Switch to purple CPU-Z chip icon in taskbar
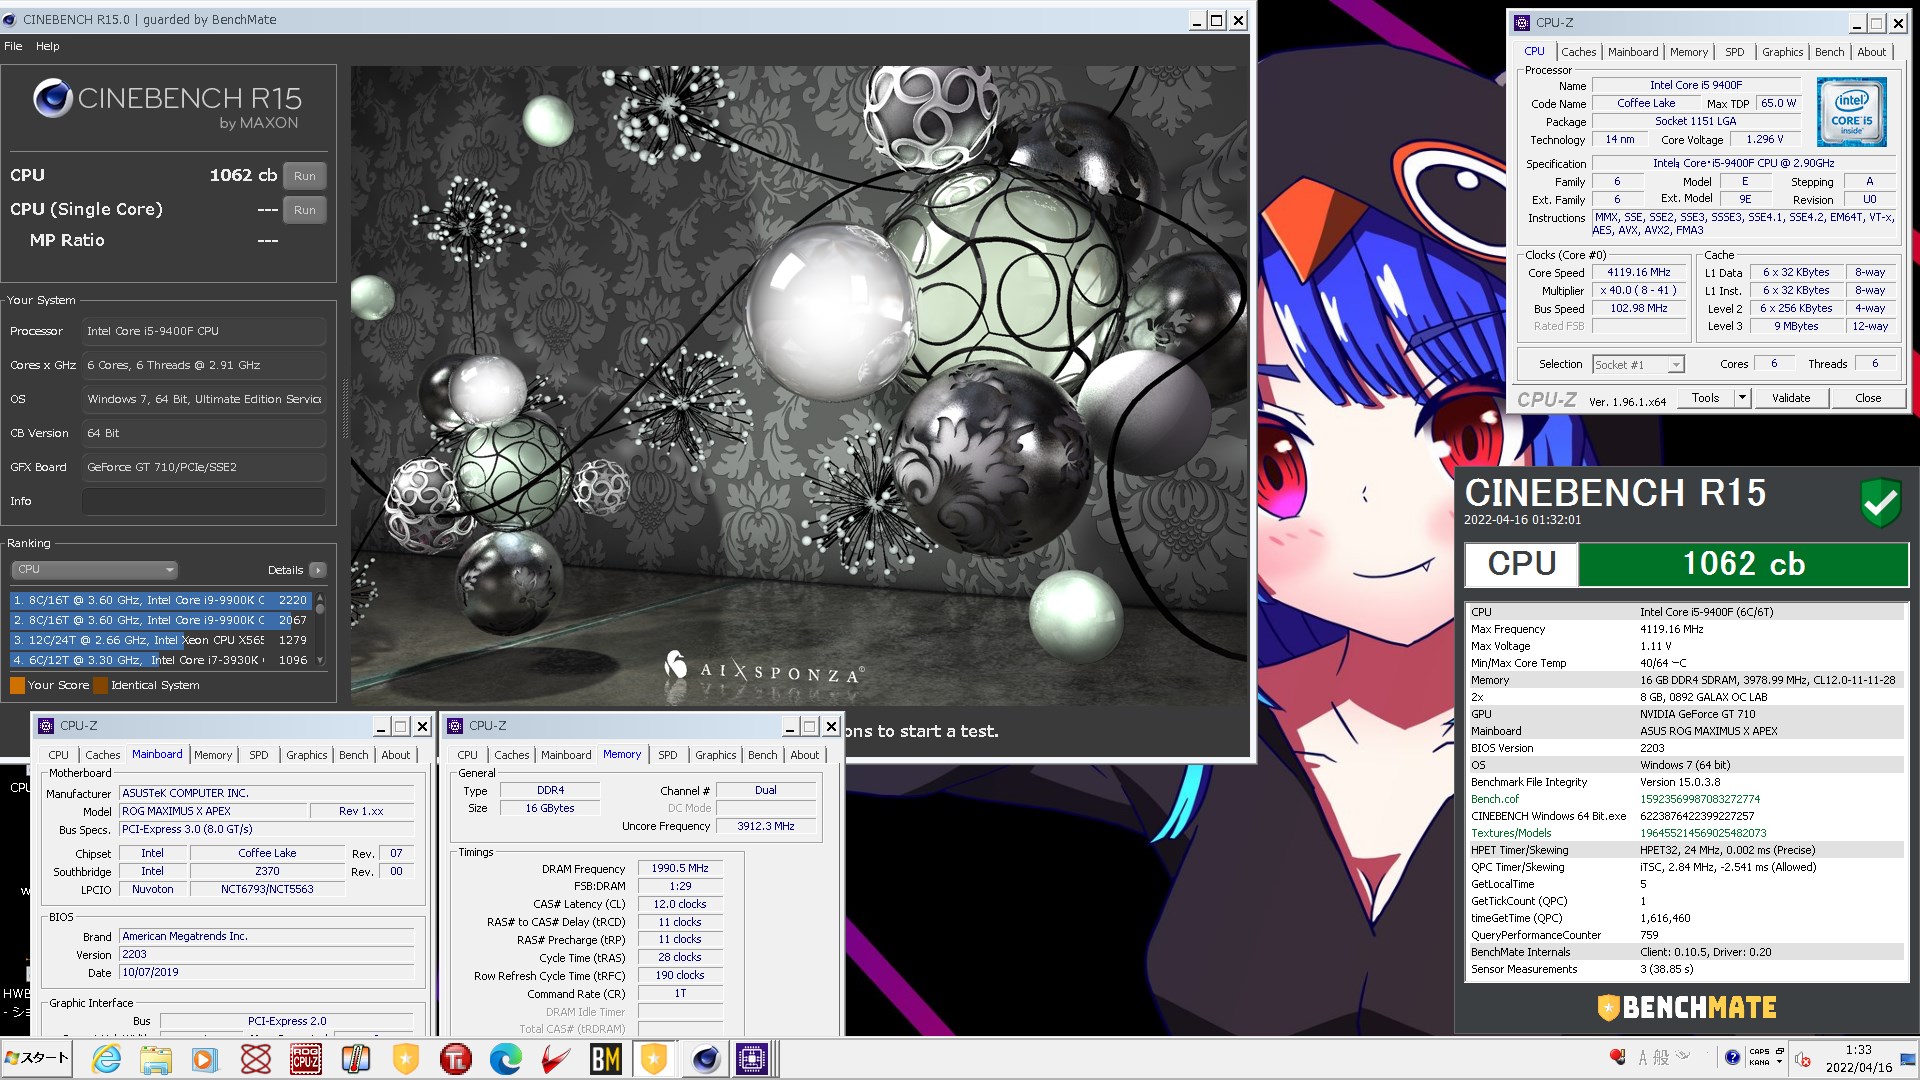The image size is (1920, 1080). pos(752,1059)
